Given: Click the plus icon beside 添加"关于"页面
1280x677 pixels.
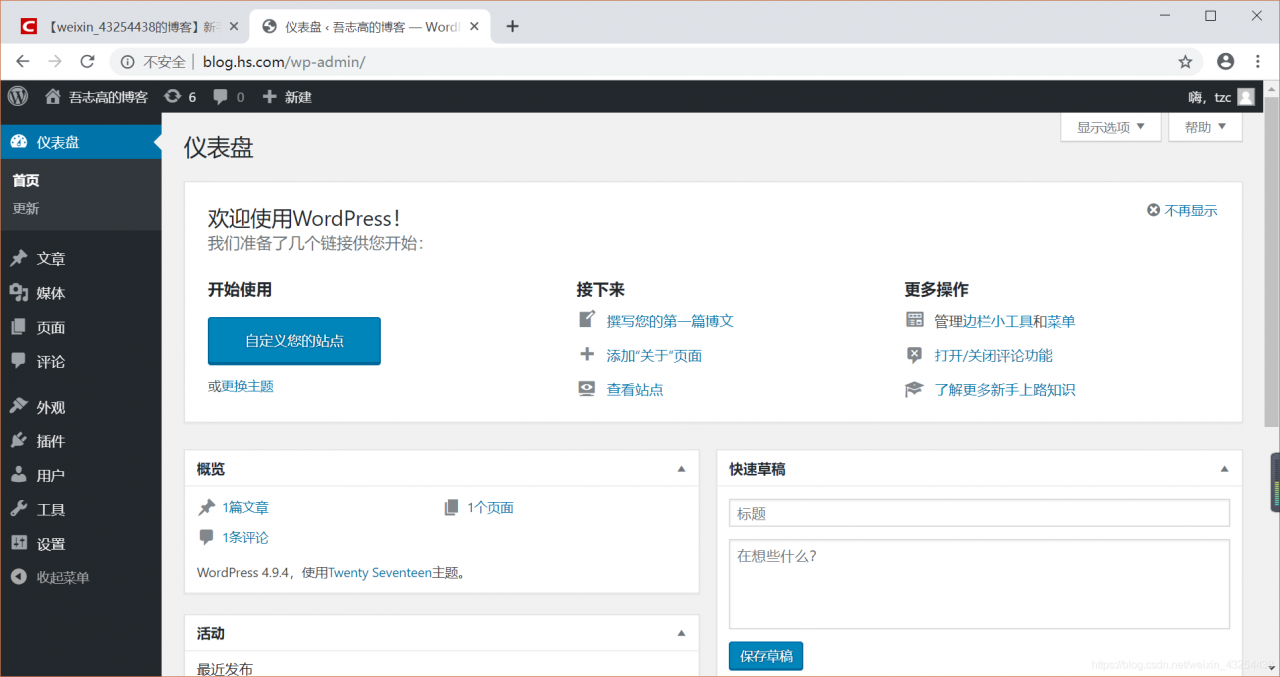Looking at the screenshot, I should [587, 354].
